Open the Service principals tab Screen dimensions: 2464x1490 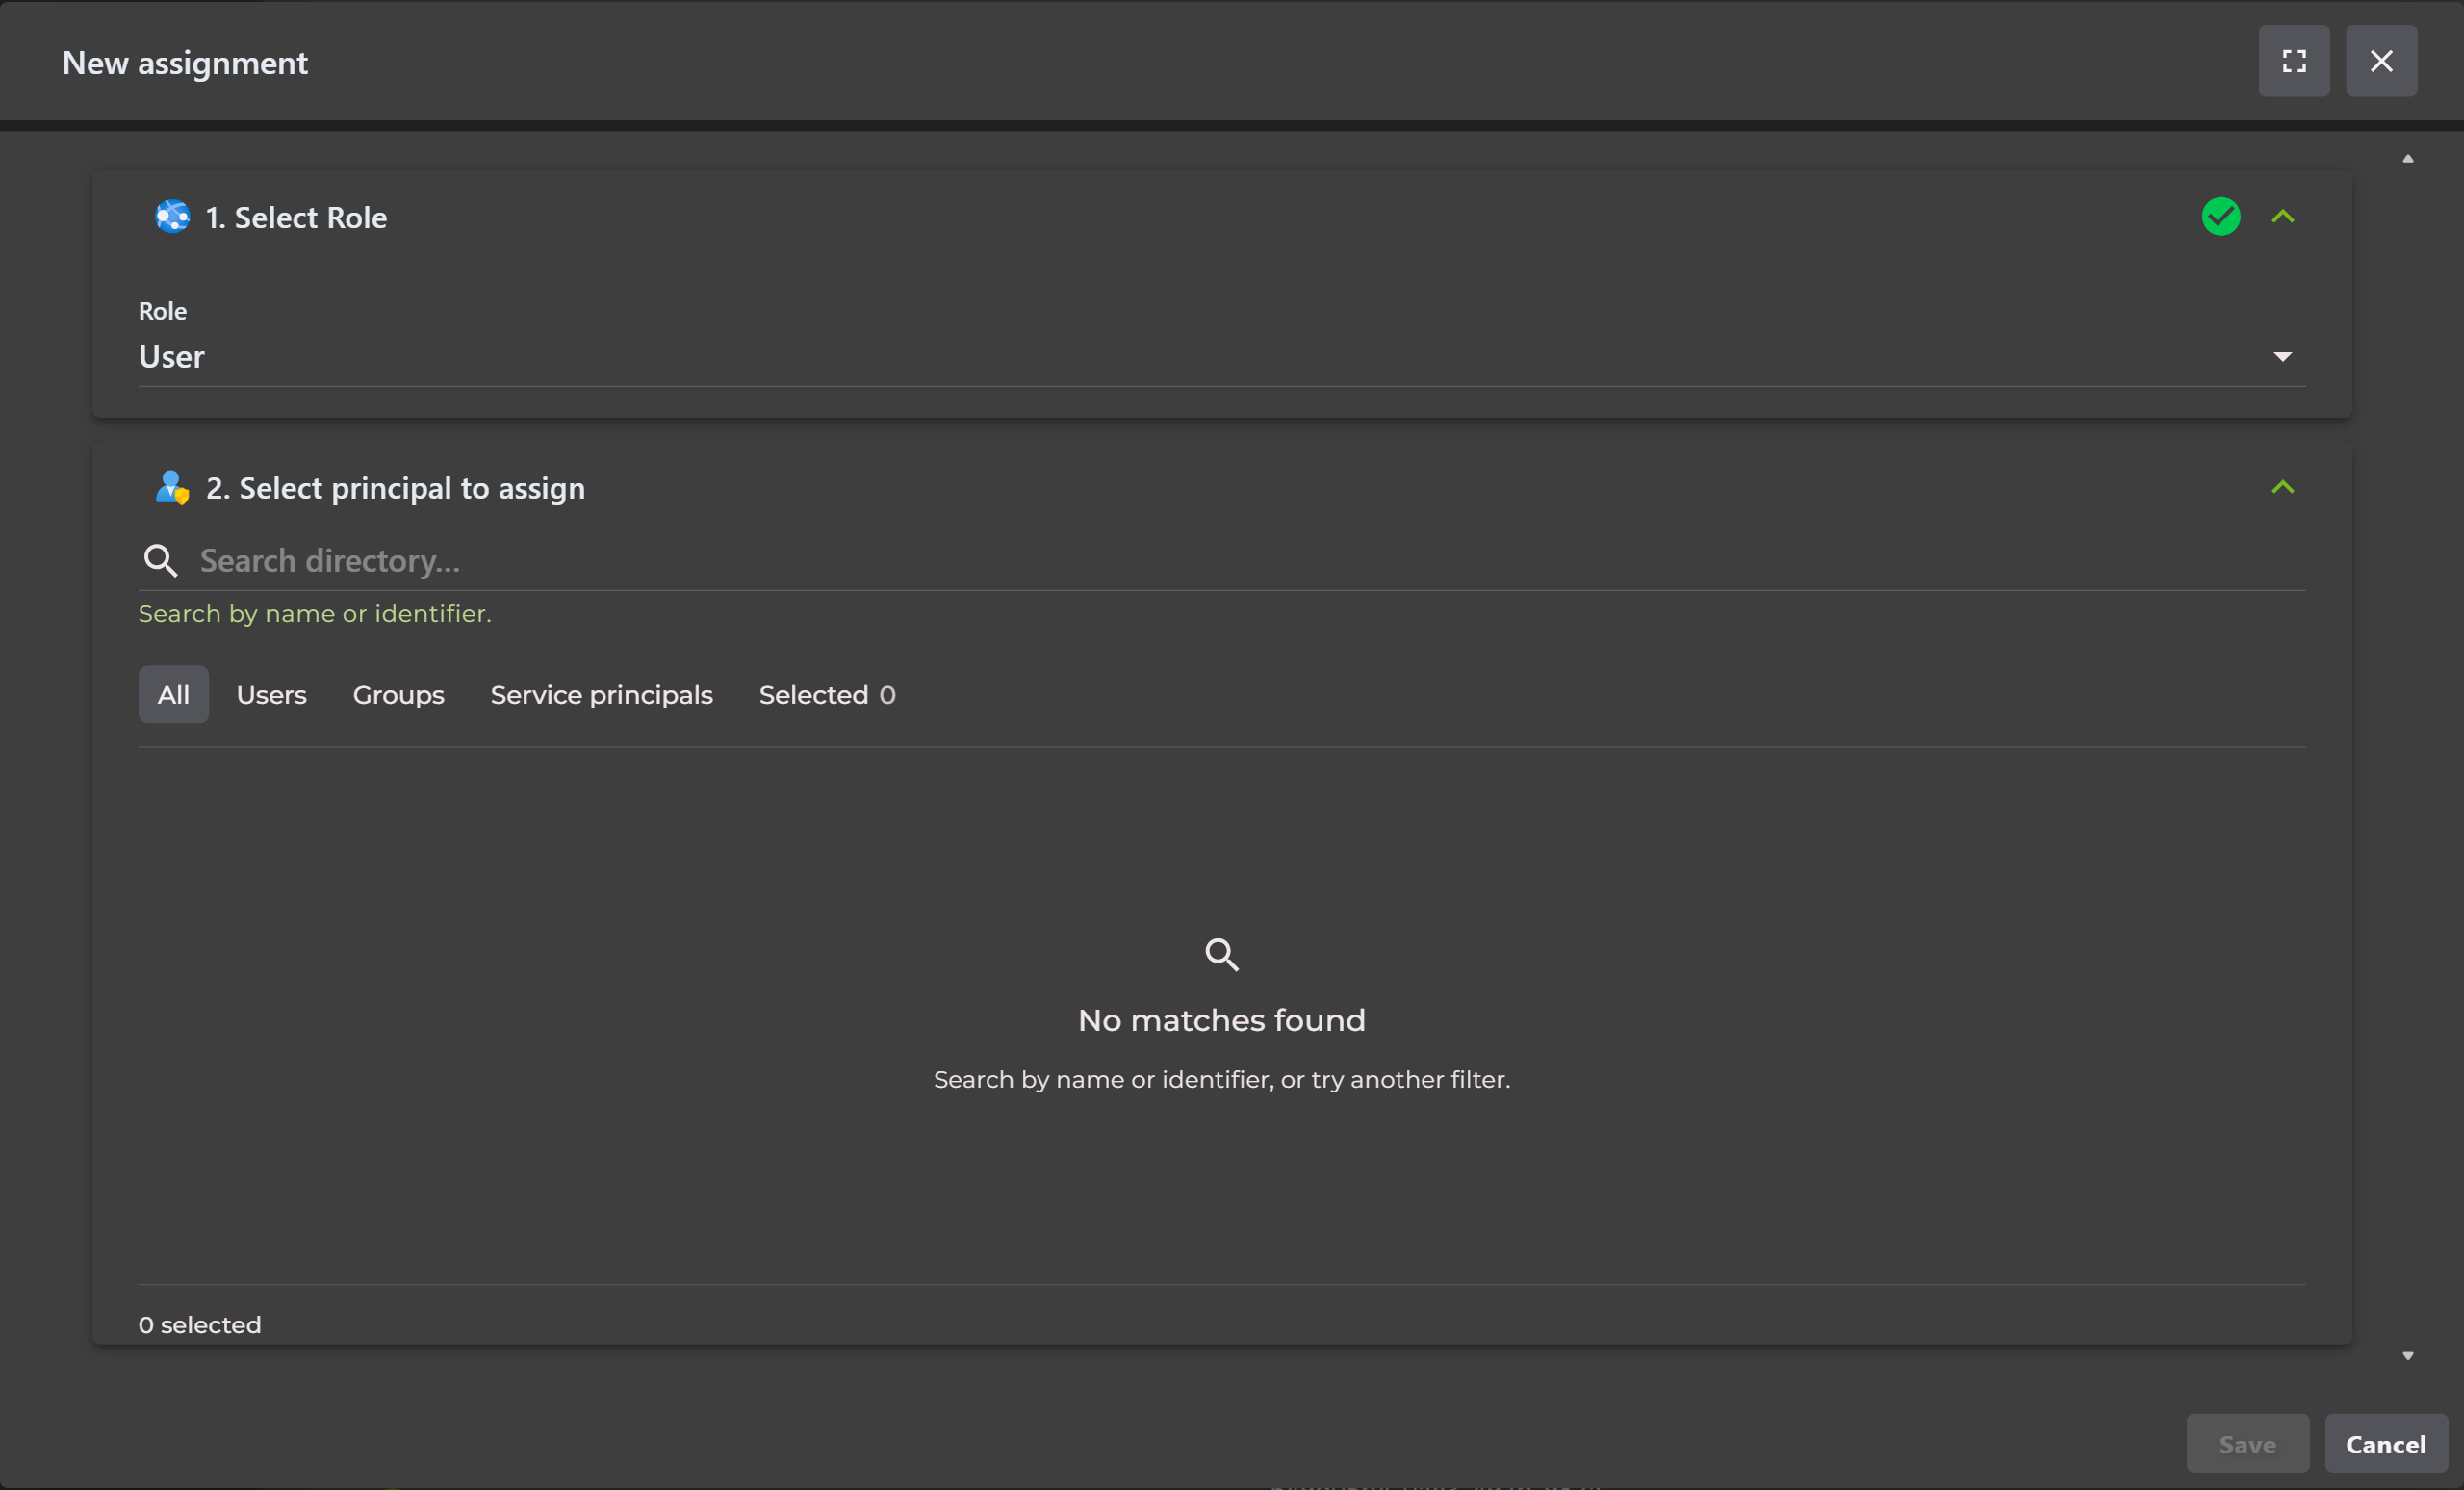pyautogui.click(x=601, y=694)
